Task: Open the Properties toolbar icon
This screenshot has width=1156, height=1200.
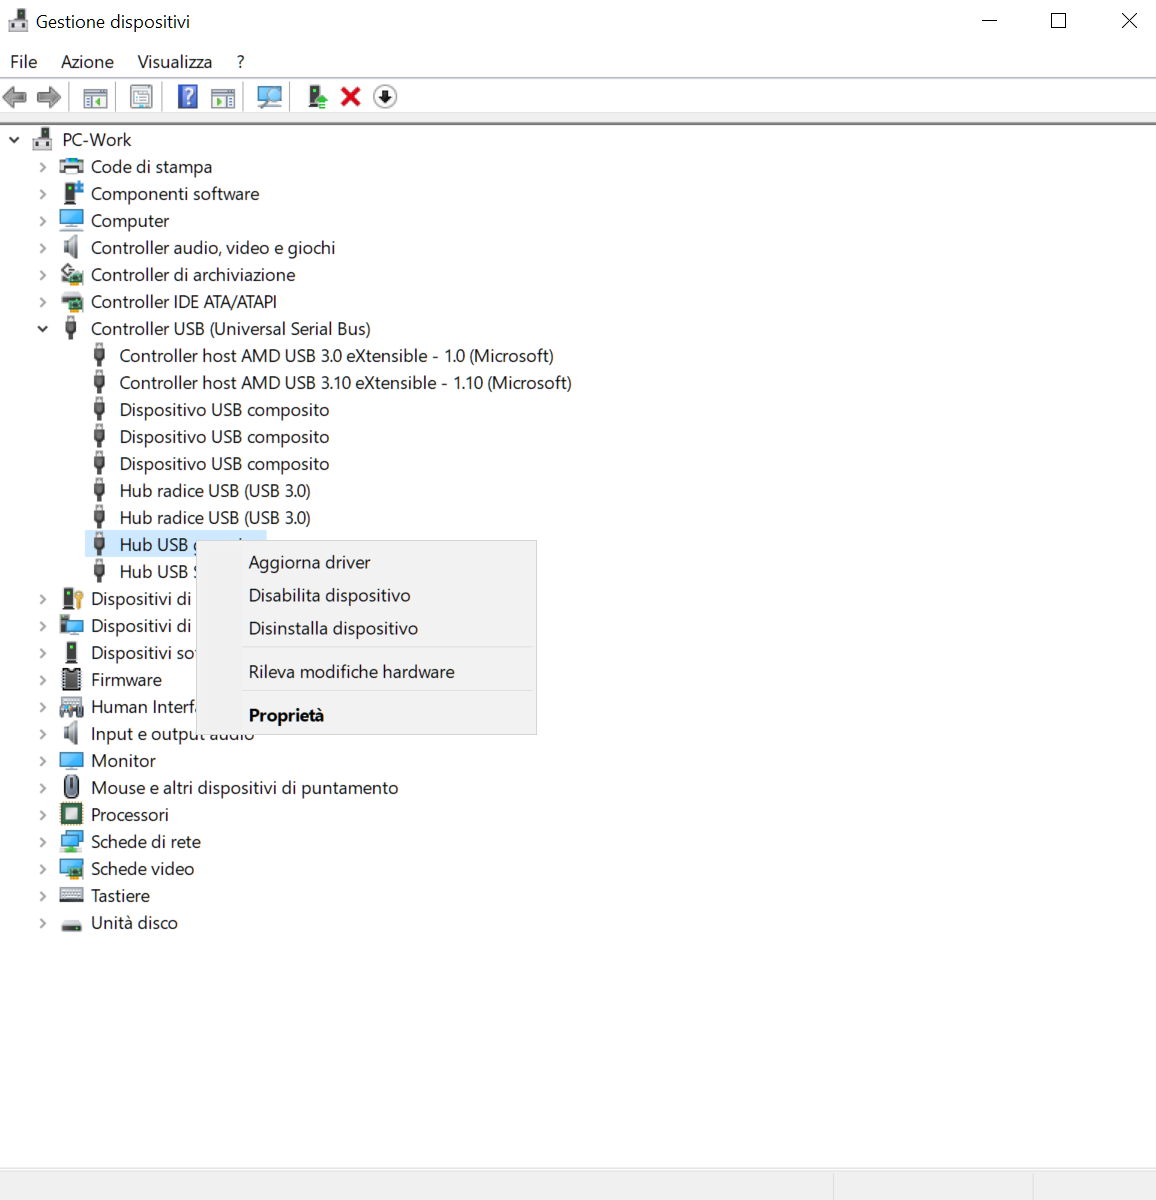Action: (141, 97)
